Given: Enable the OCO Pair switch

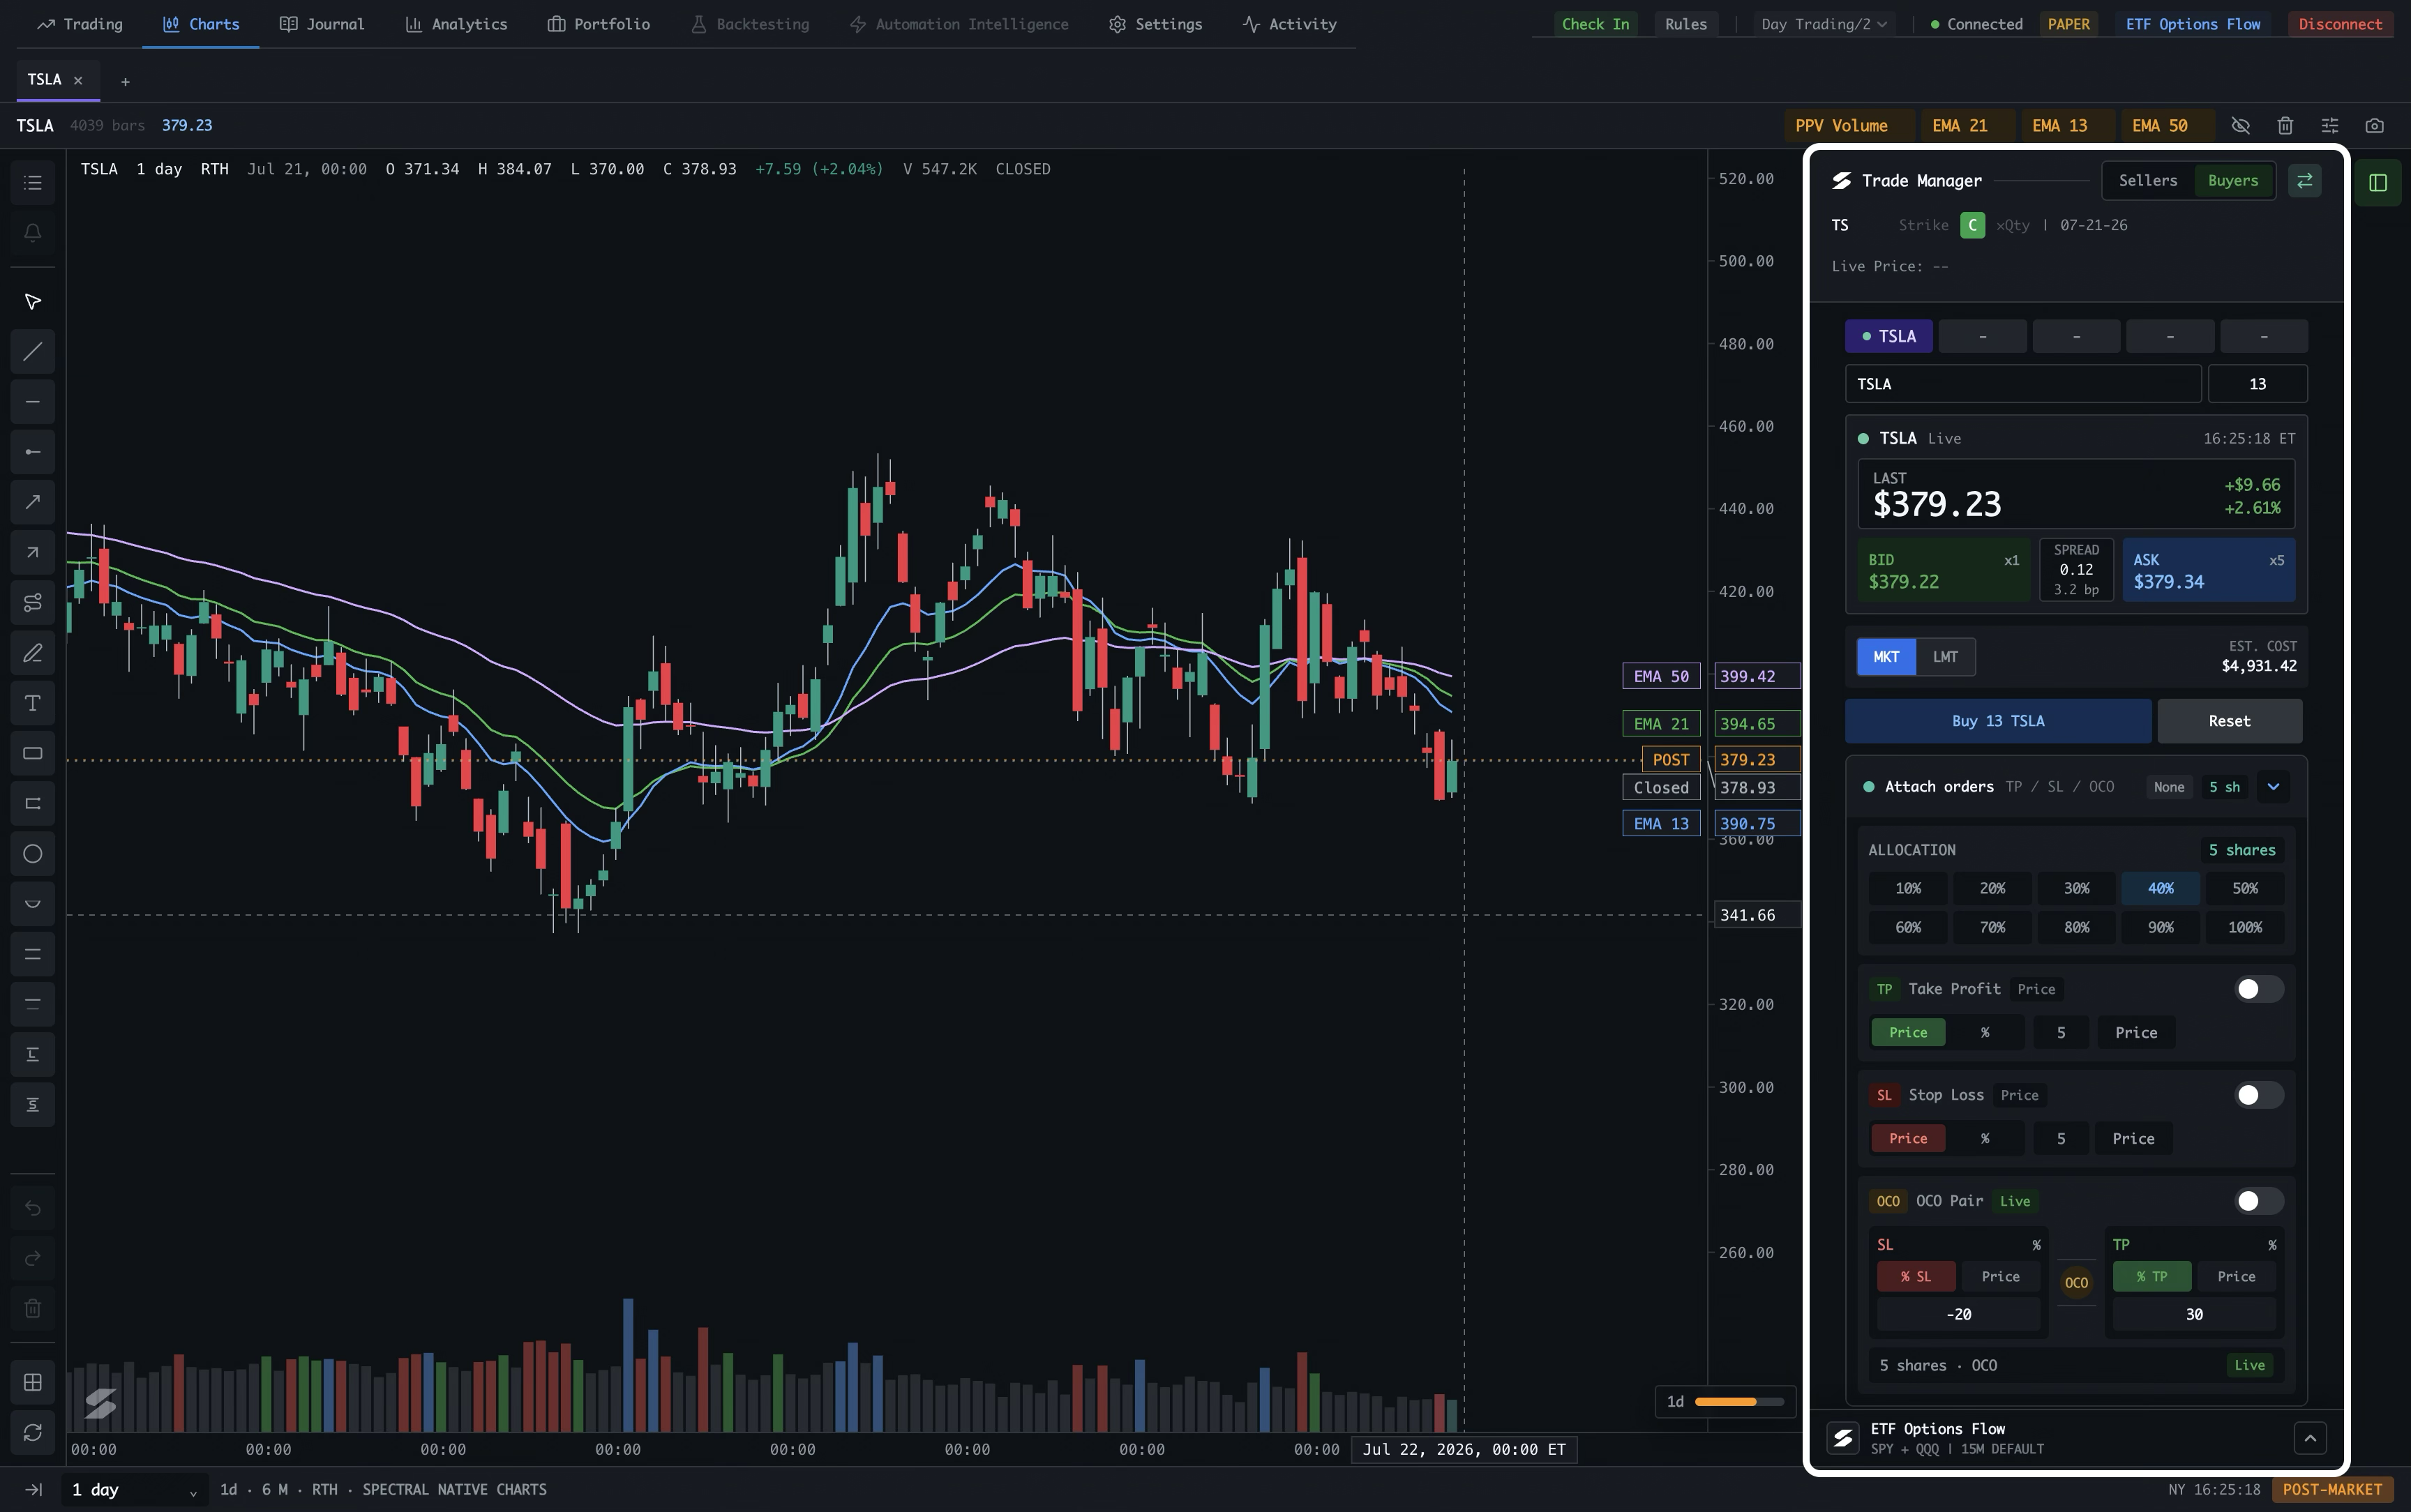Looking at the screenshot, I should 2259,1201.
